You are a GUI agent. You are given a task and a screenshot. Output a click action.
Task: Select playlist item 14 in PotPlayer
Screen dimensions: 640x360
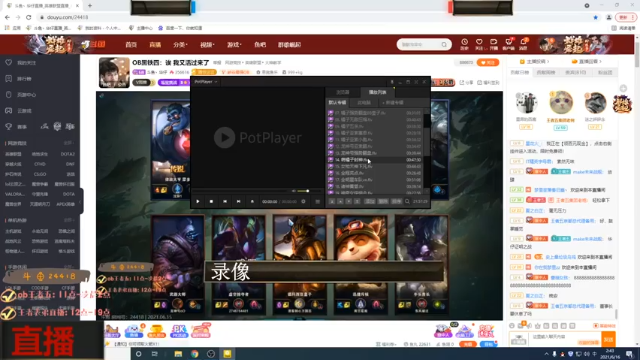[375, 160]
